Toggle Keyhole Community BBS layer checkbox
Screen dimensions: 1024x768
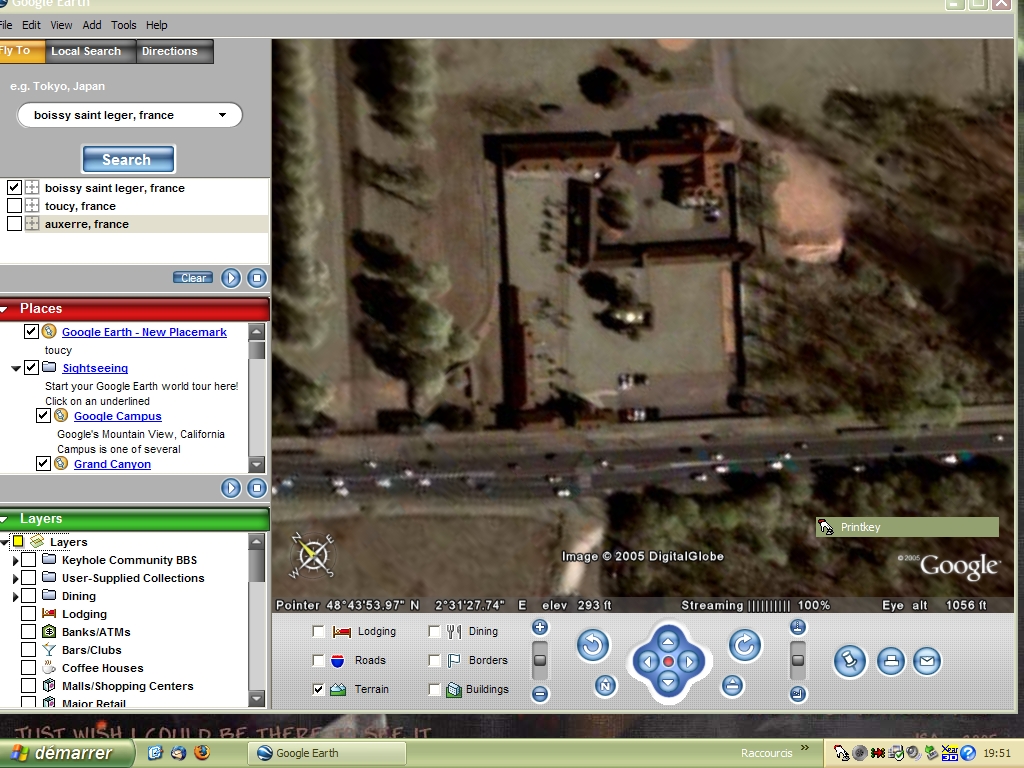28,560
